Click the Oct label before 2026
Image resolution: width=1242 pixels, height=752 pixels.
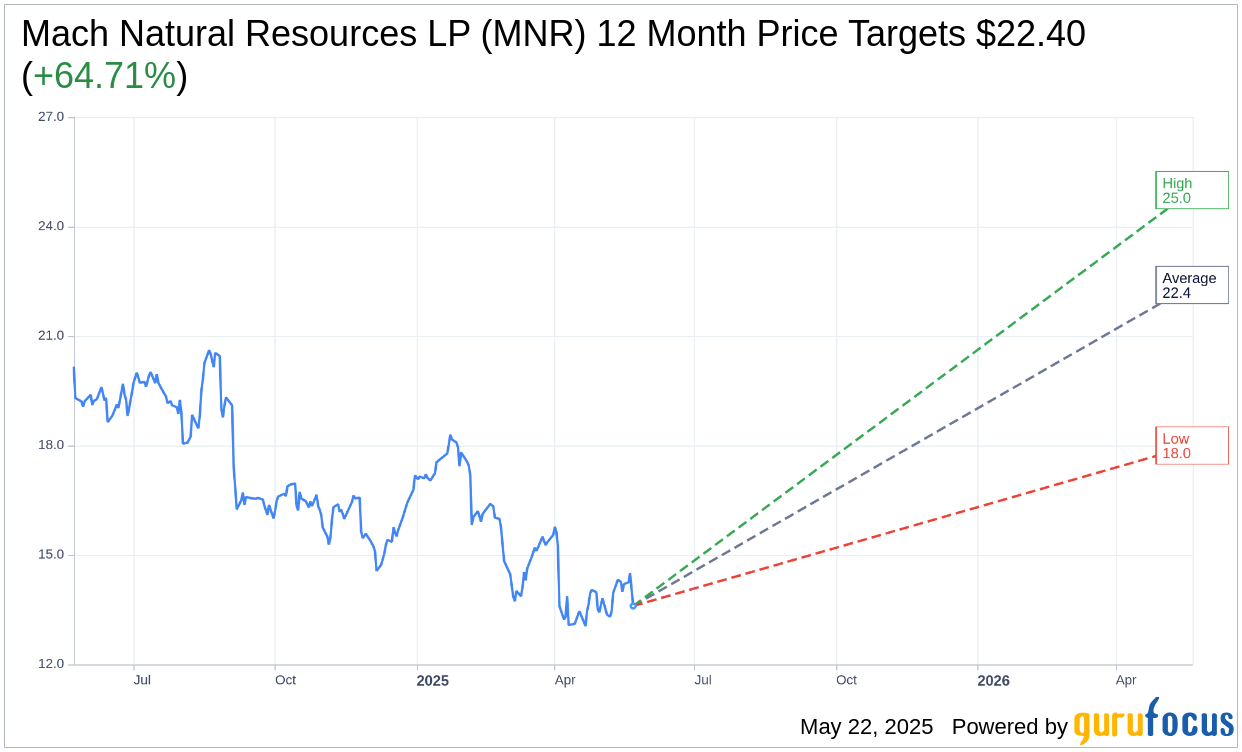[x=846, y=680]
